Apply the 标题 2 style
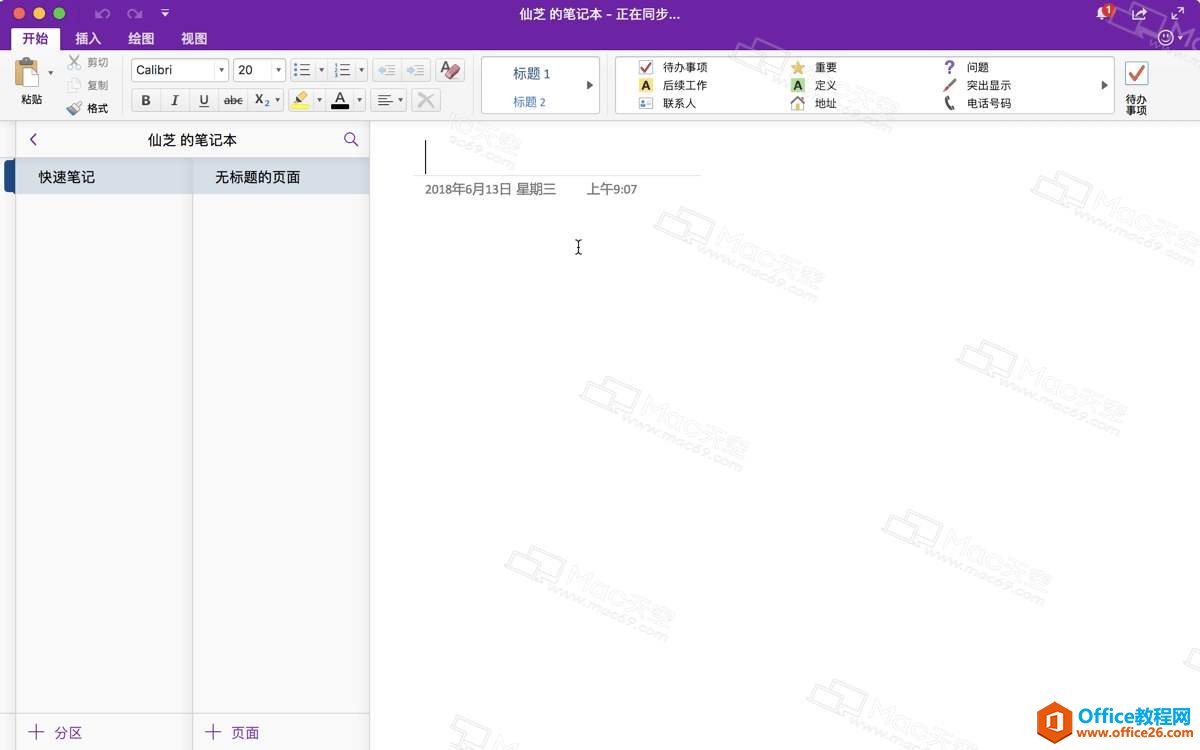The image size is (1200, 750). pyautogui.click(x=529, y=101)
